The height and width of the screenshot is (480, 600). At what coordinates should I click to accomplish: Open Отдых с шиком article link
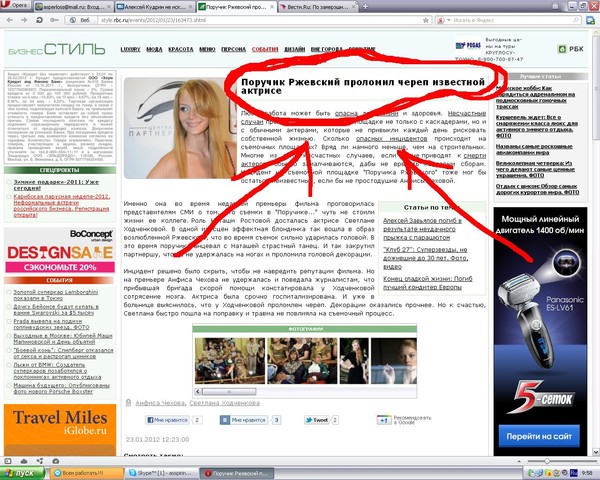[x=537, y=189]
